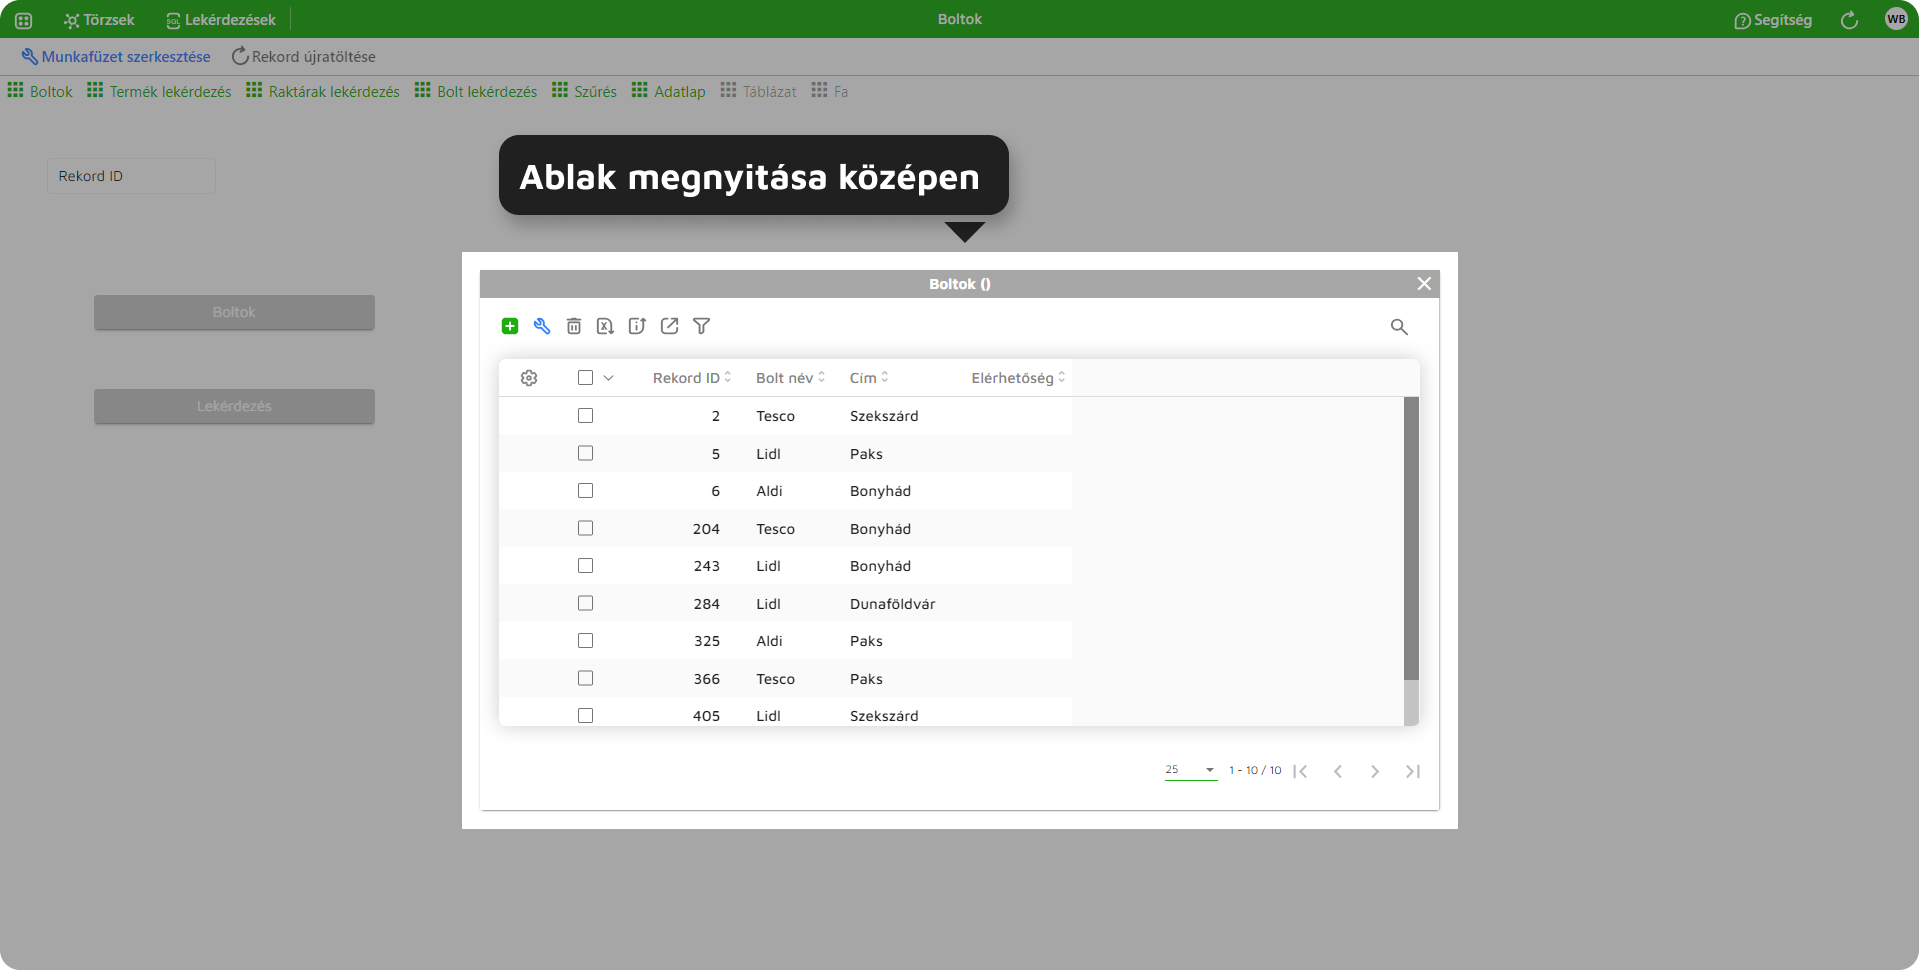Check the row with Rekord ID 284

pyautogui.click(x=586, y=603)
